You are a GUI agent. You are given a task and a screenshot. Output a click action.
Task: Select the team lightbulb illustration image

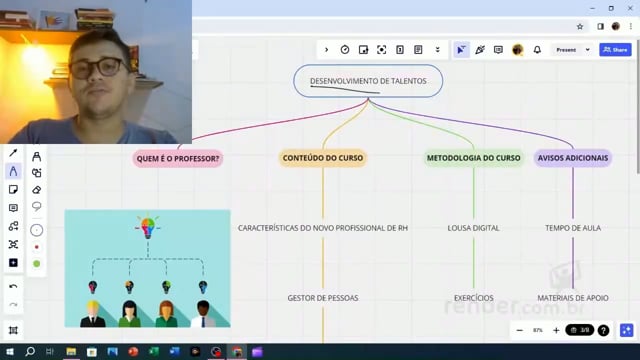point(147,269)
